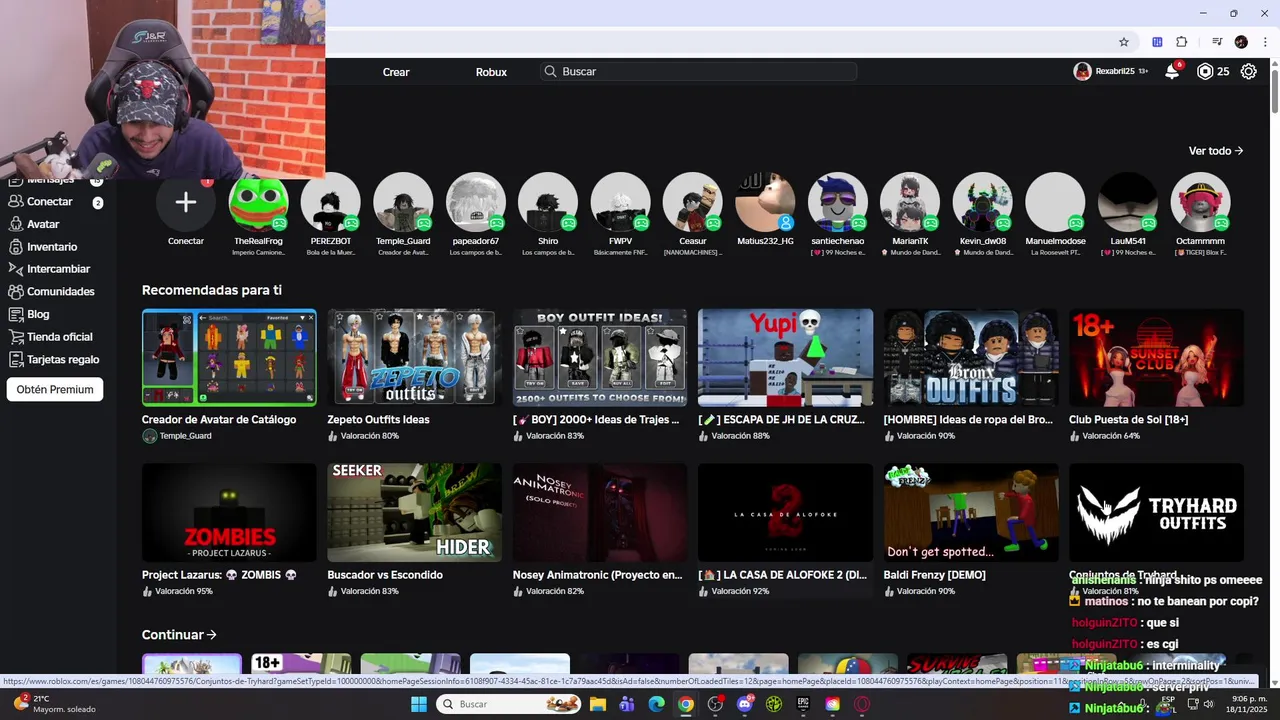Open the Robux tab in top navigation
1280x720 pixels.
(491, 72)
